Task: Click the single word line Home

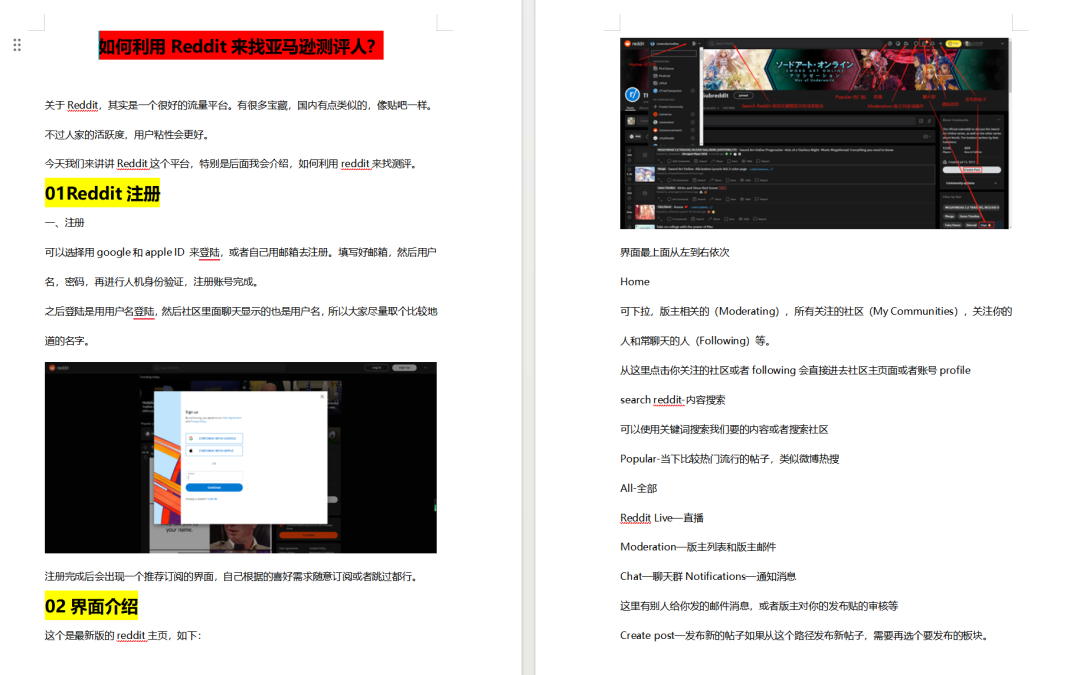Action: pyautogui.click(x=635, y=282)
